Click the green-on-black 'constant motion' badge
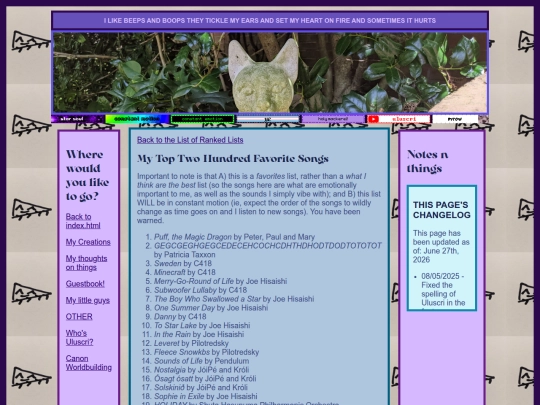 click(x=202, y=119)
